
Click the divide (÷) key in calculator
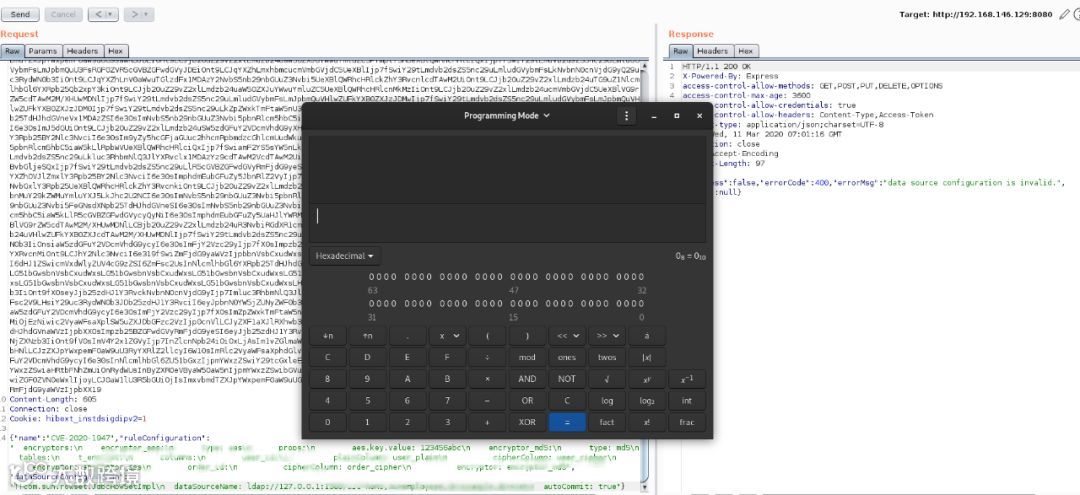[488, 357]
